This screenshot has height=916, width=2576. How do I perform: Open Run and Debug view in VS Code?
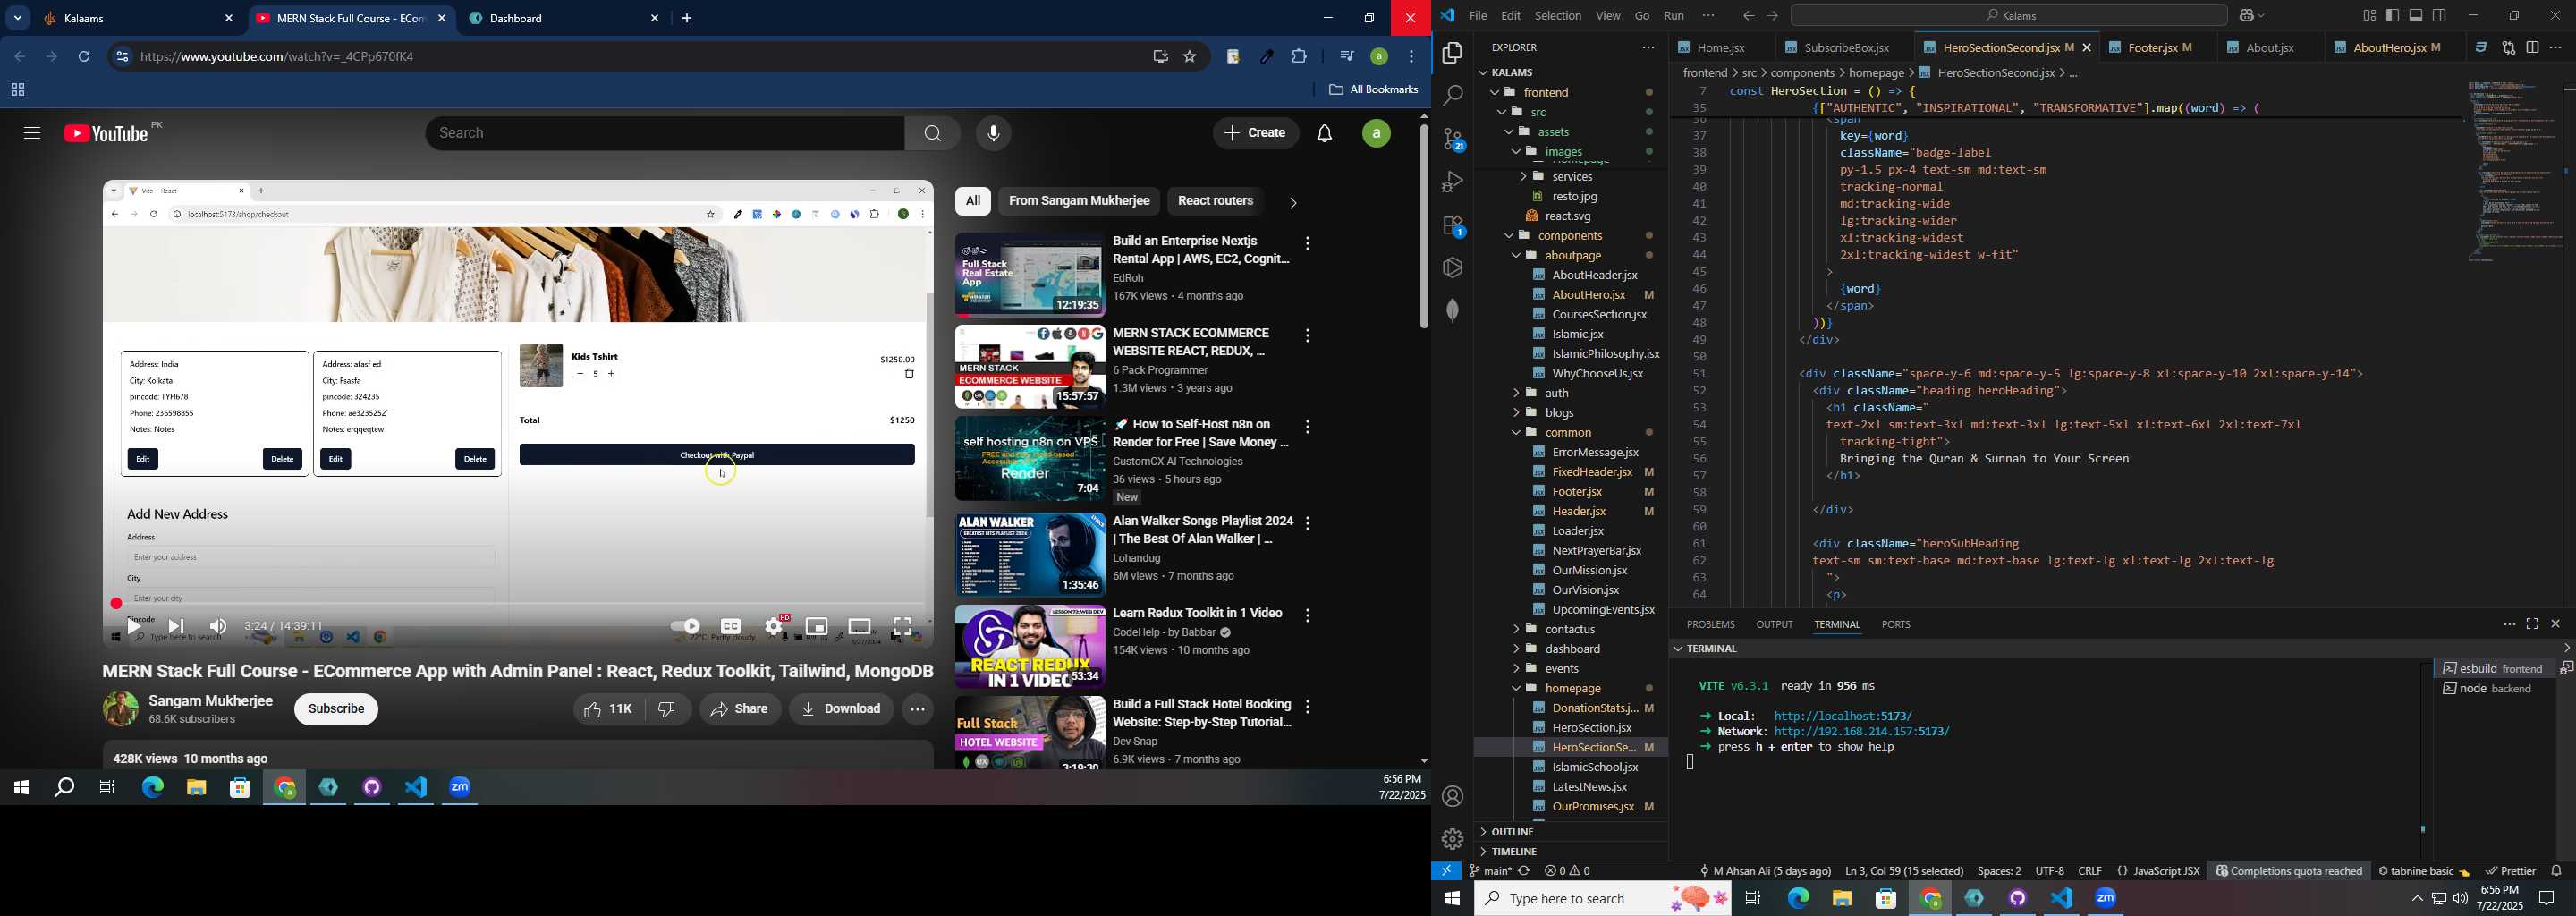1453,182
